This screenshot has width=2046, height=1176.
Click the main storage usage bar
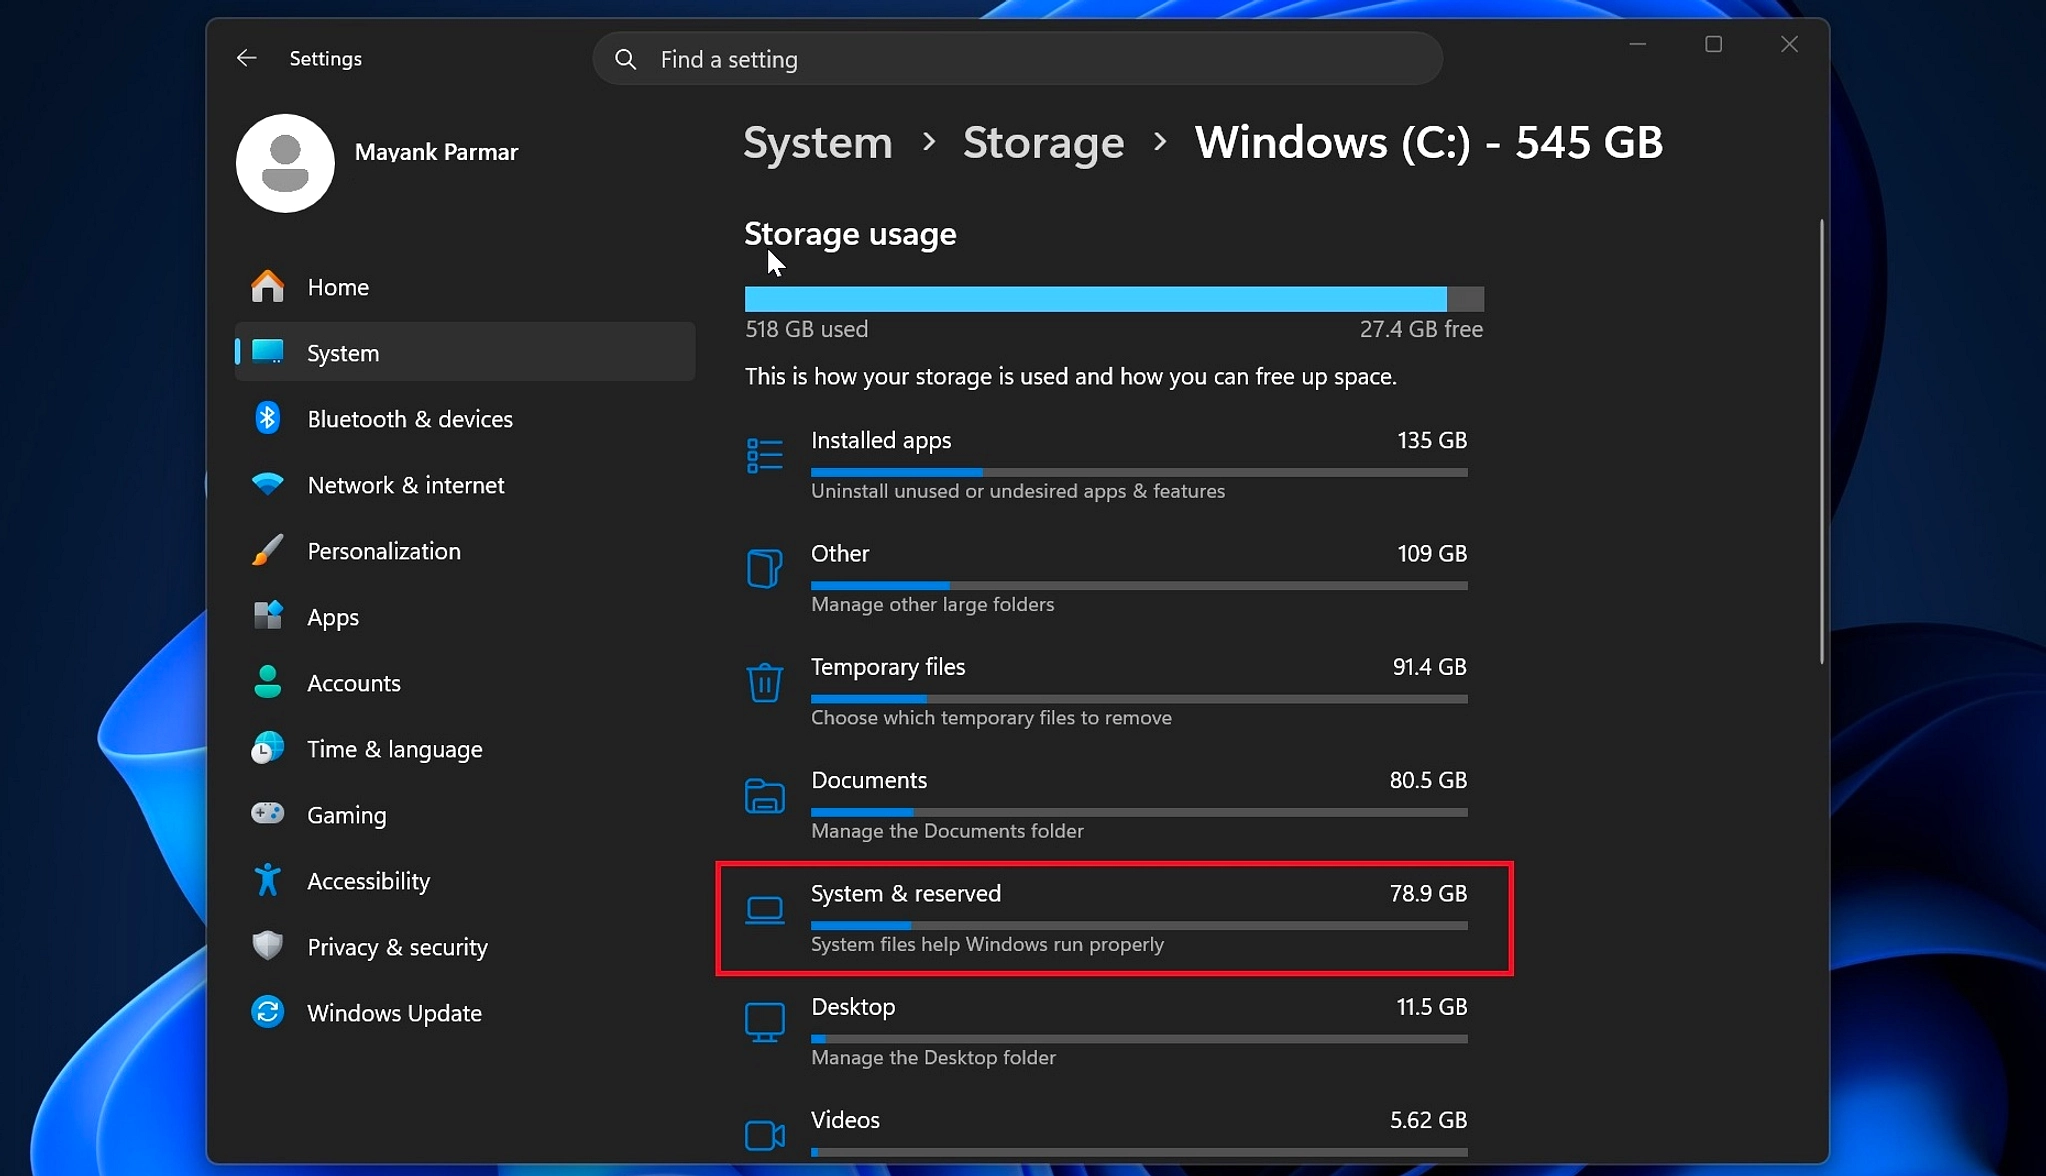click(1114, 299)
